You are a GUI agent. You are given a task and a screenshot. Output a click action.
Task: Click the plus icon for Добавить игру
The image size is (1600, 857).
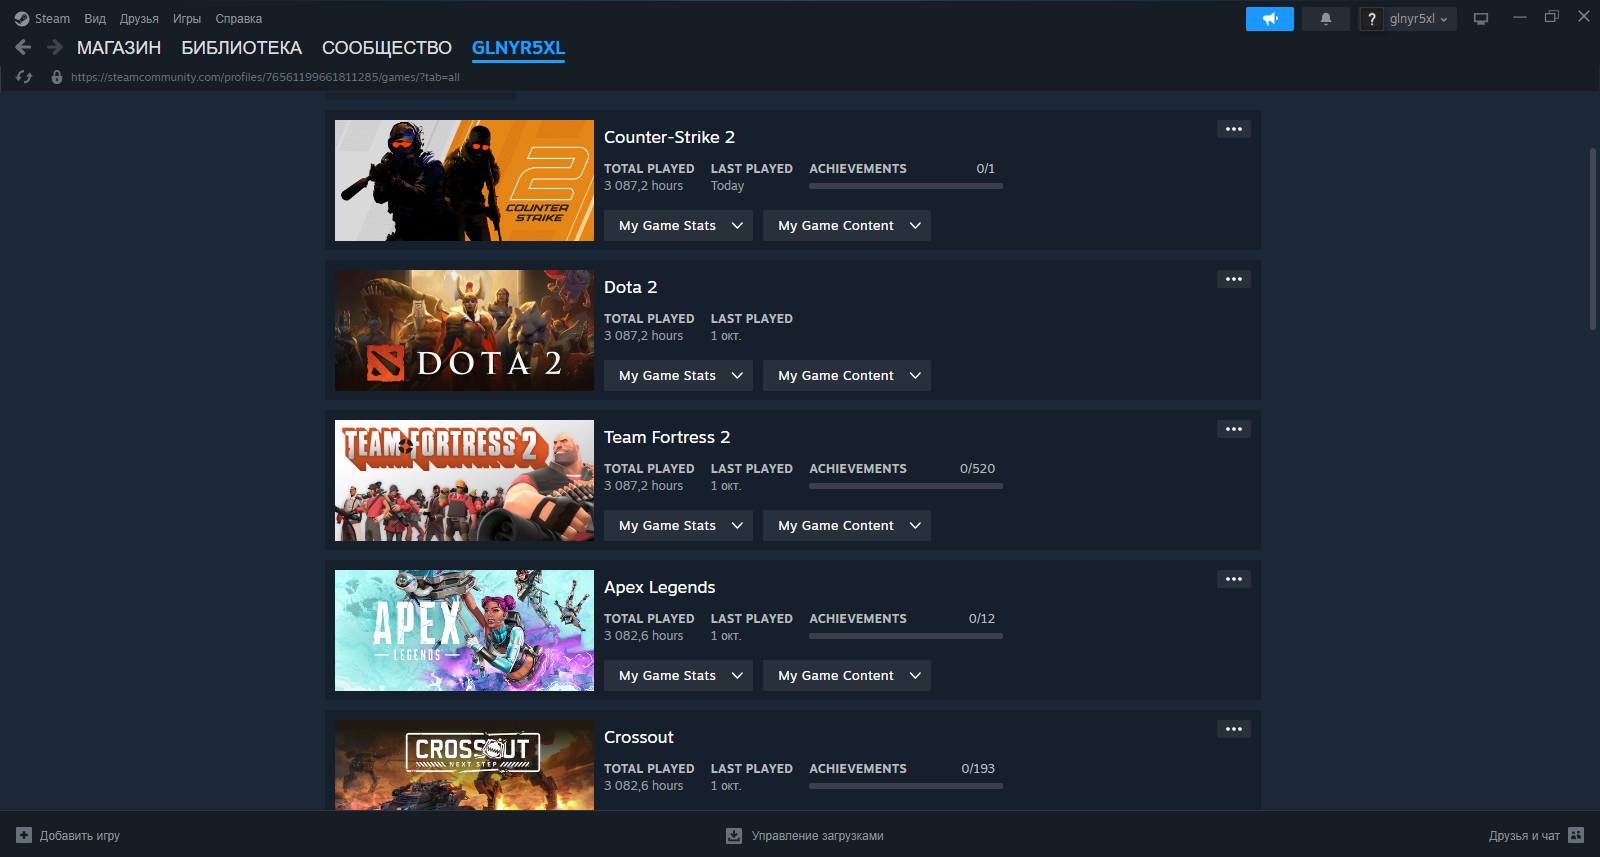[24, 835]
